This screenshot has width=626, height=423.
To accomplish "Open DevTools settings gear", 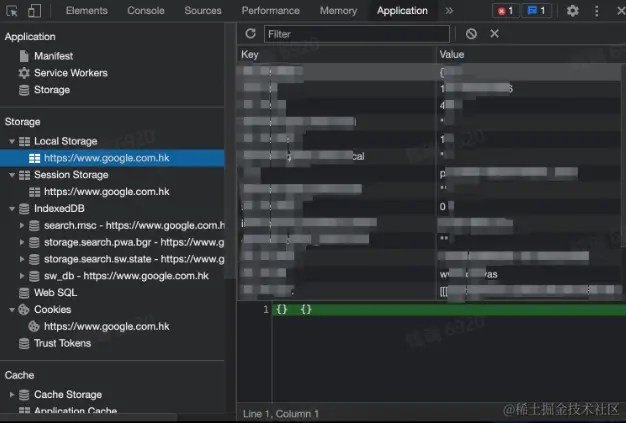I will coord(572,11).
